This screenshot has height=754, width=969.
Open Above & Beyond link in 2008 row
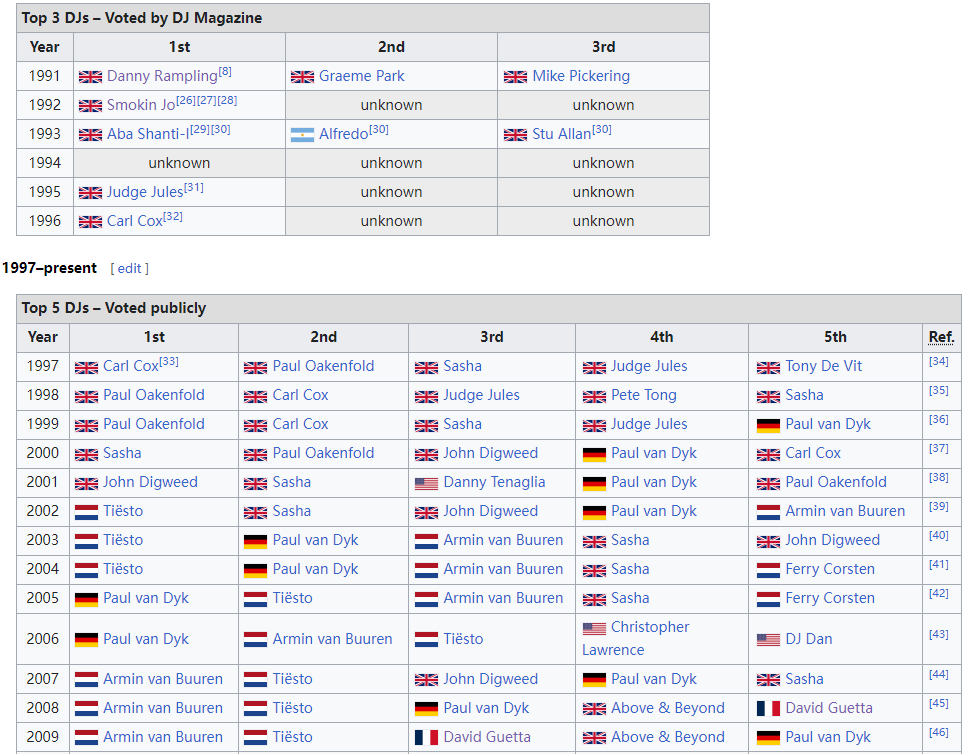[x=667, y=708]
